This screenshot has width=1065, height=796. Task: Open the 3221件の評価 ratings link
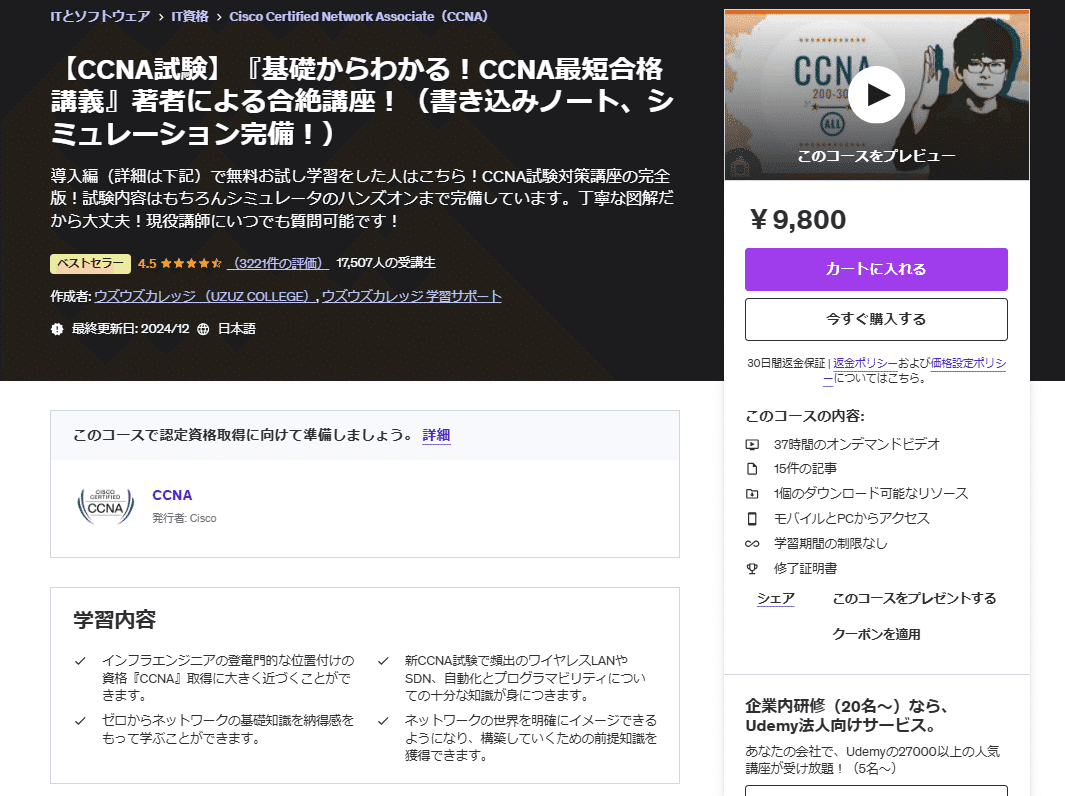click(278, 264)
